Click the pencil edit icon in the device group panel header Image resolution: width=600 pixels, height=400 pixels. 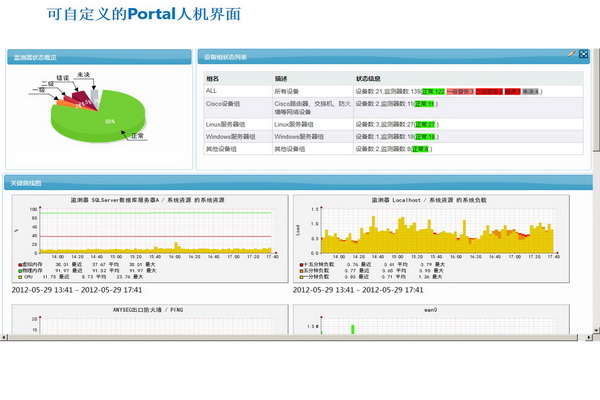pyautogui.click(x=571, y=54)
